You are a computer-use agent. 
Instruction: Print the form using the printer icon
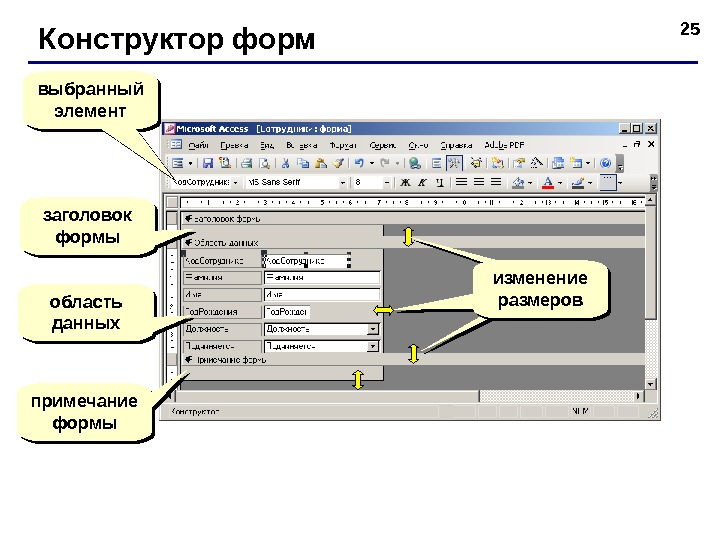tap(247, 163)
